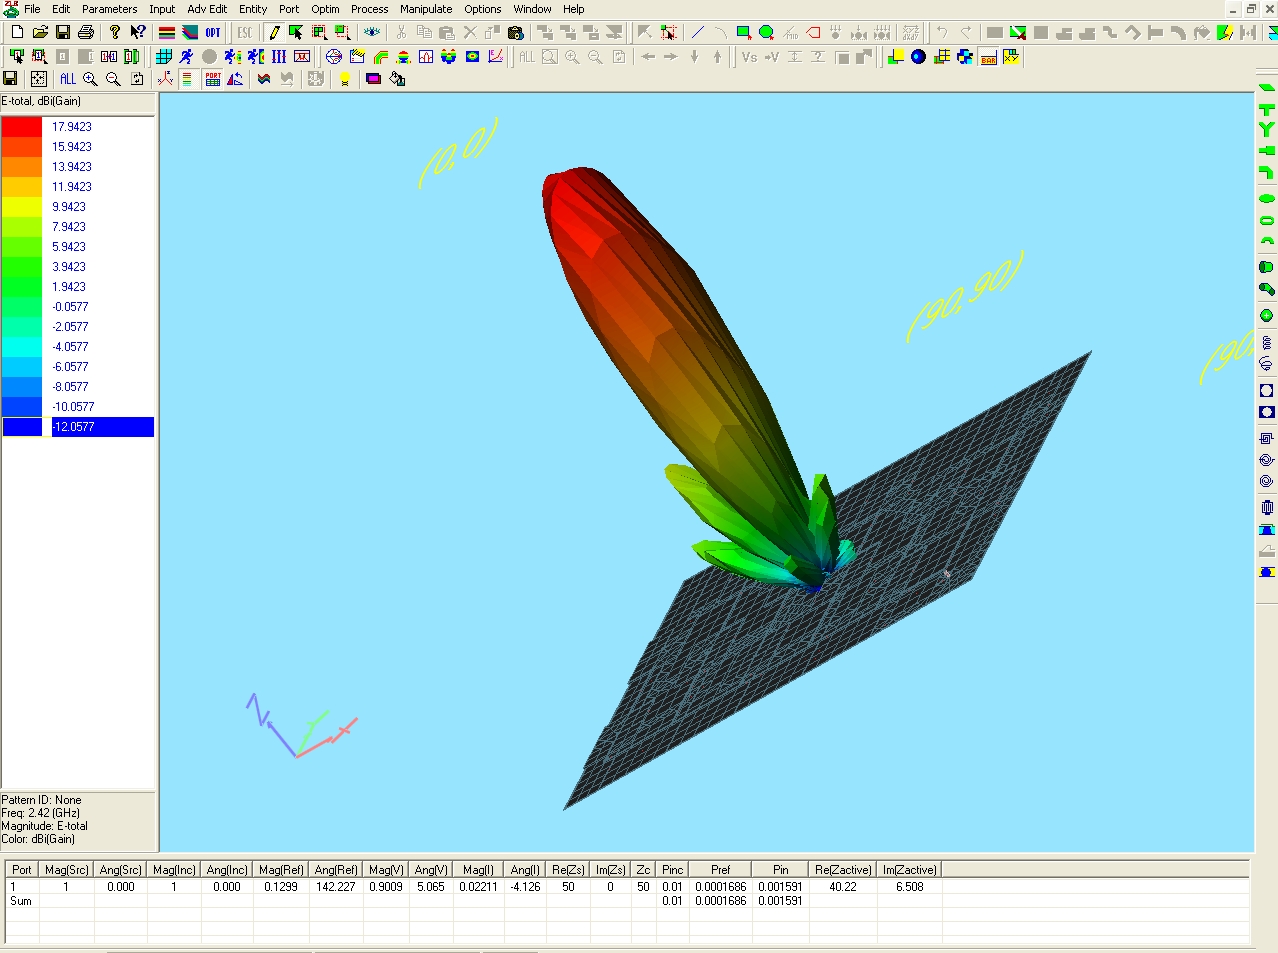1278x953 pixels.
Task: Toggle the PORT table display button
Action: pos(213,79)
